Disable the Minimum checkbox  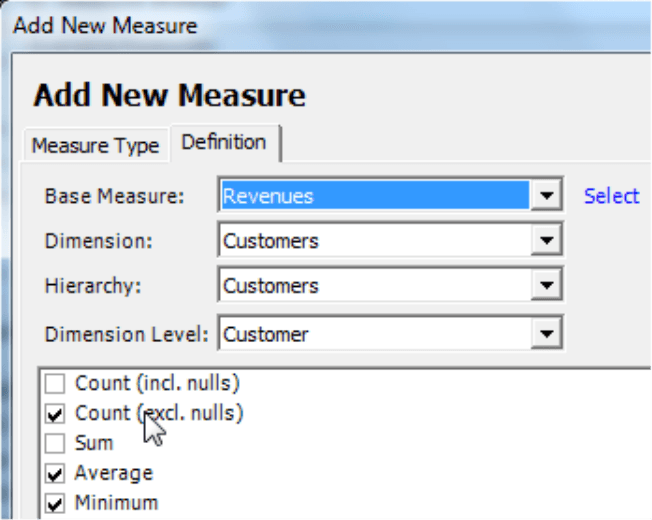pyautogui.click(x=55, y=503)
